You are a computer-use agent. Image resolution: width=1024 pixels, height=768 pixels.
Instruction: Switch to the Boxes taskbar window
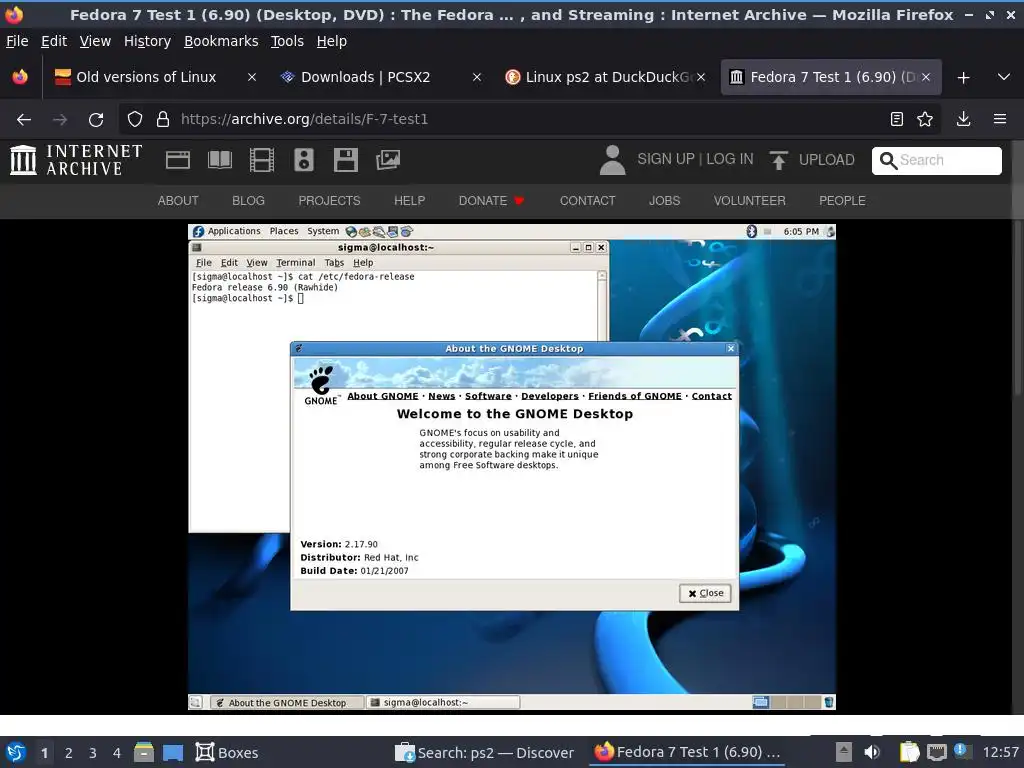[x=227, y=753]
